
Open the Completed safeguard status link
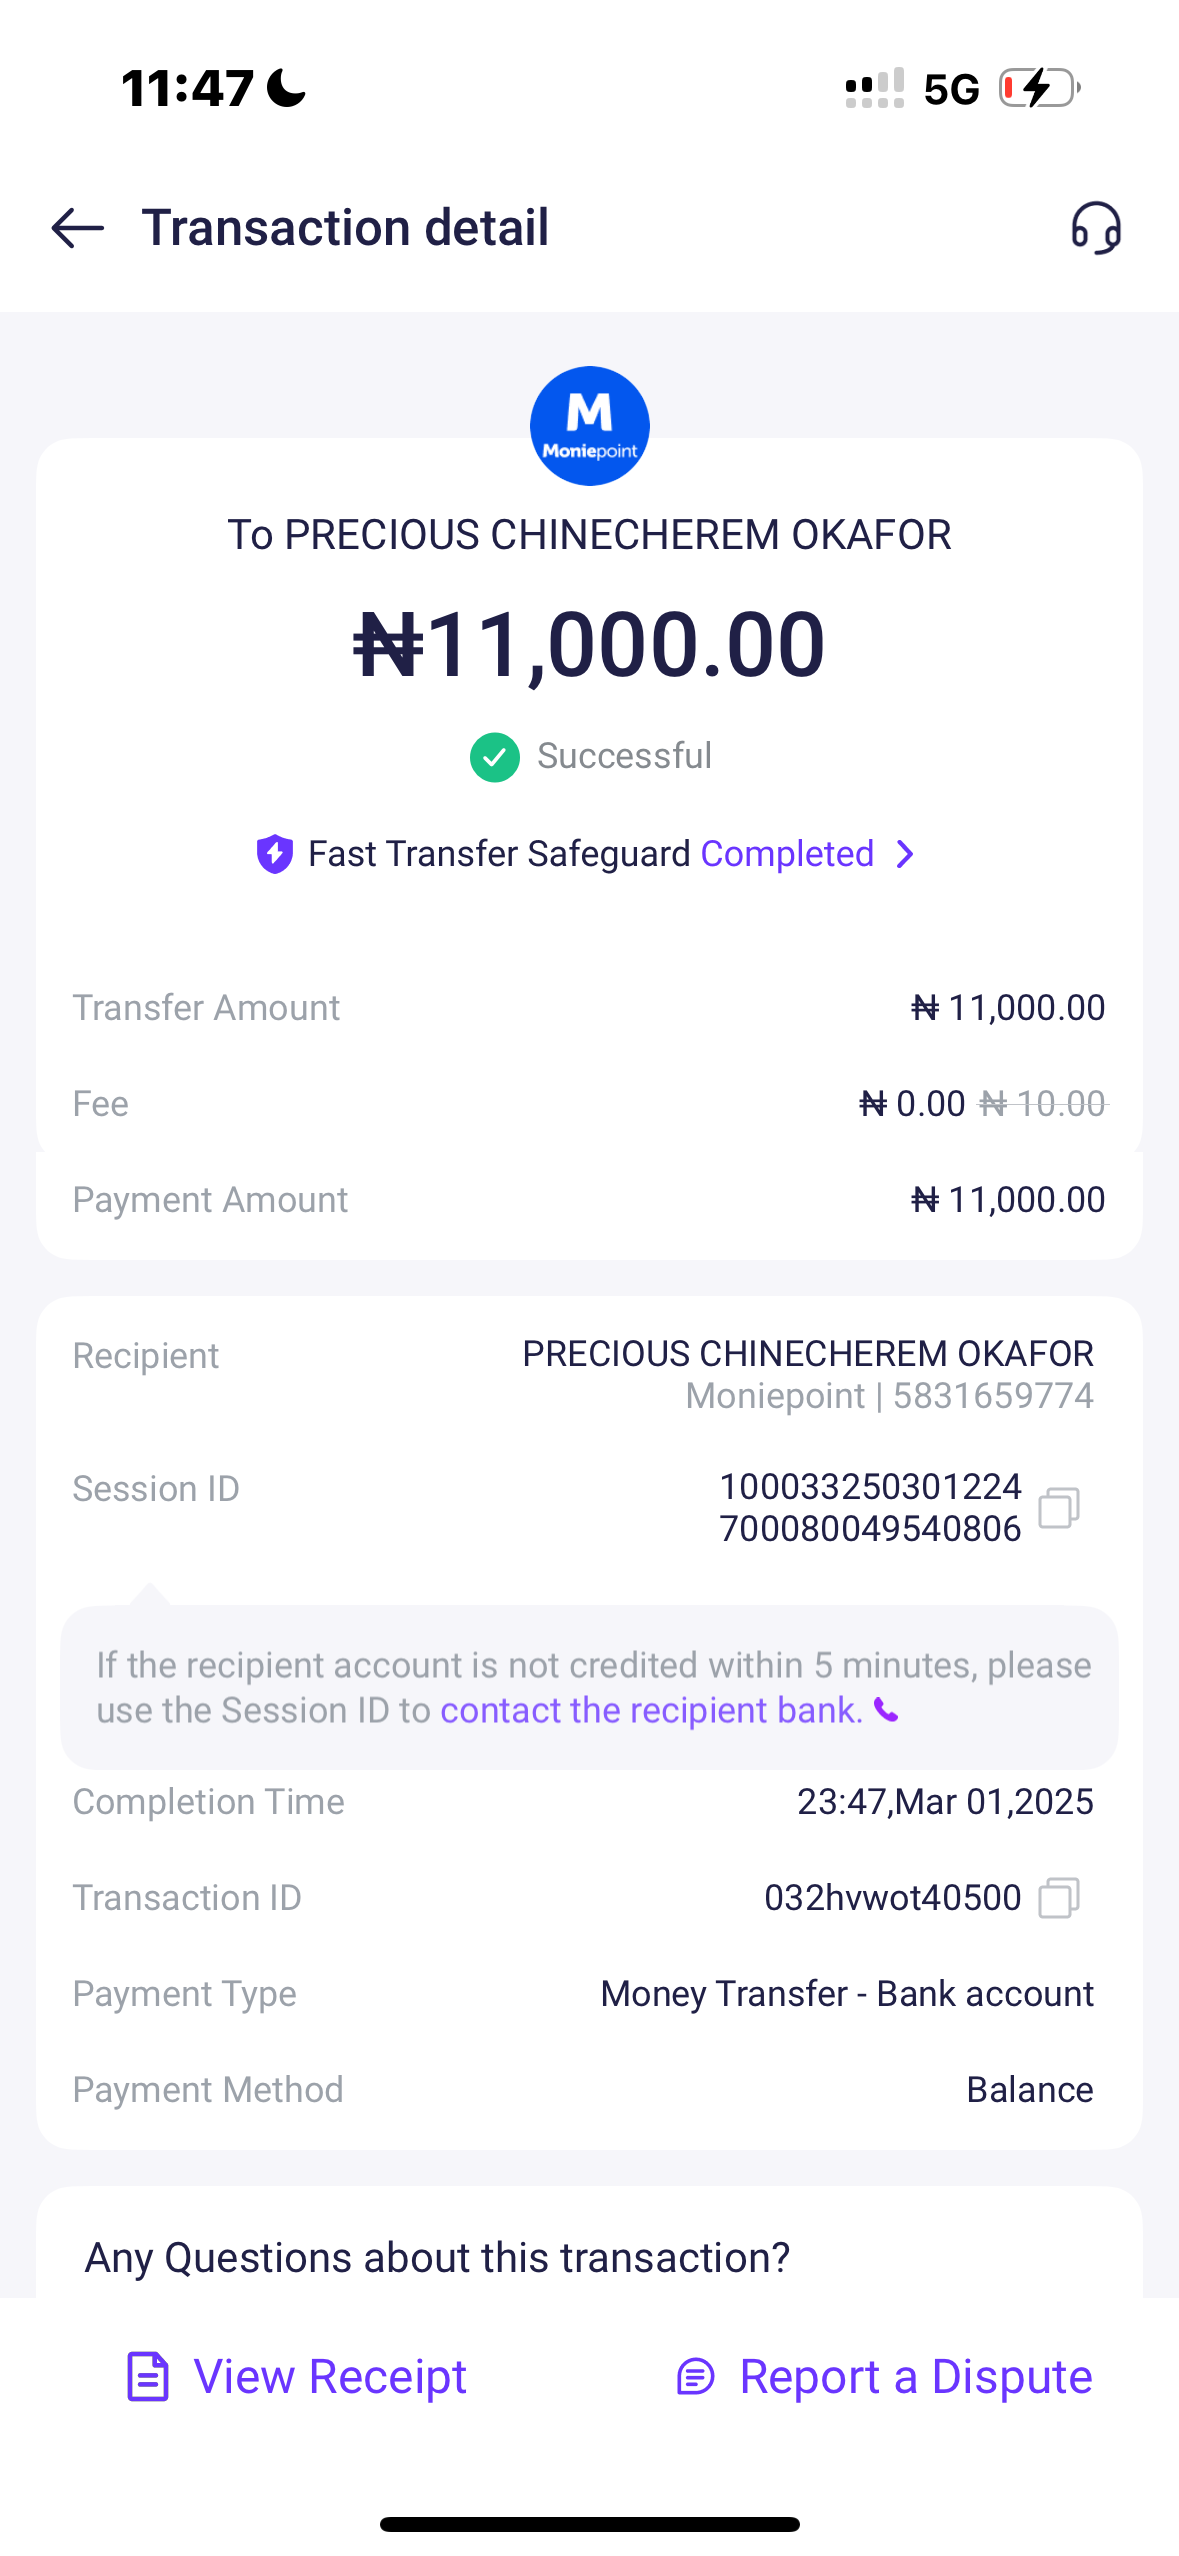pyautogui.click(x=787, y=854)
